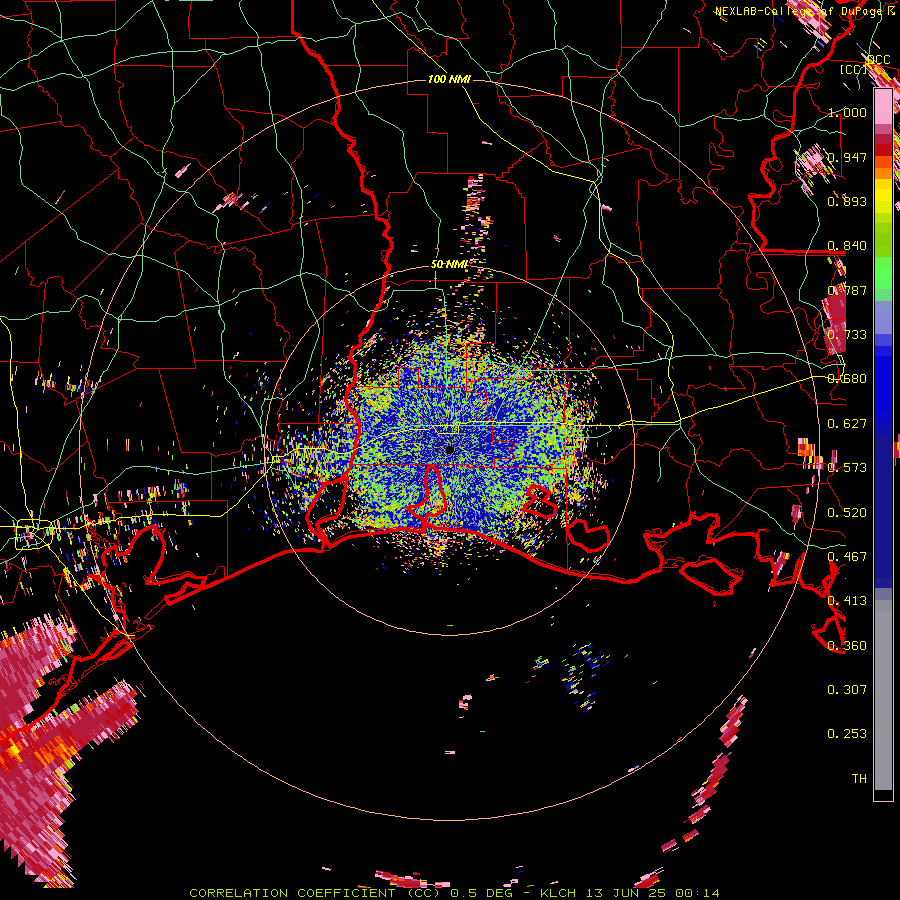
Task: Click the 0.733 legend value
Action: point(847,335)
